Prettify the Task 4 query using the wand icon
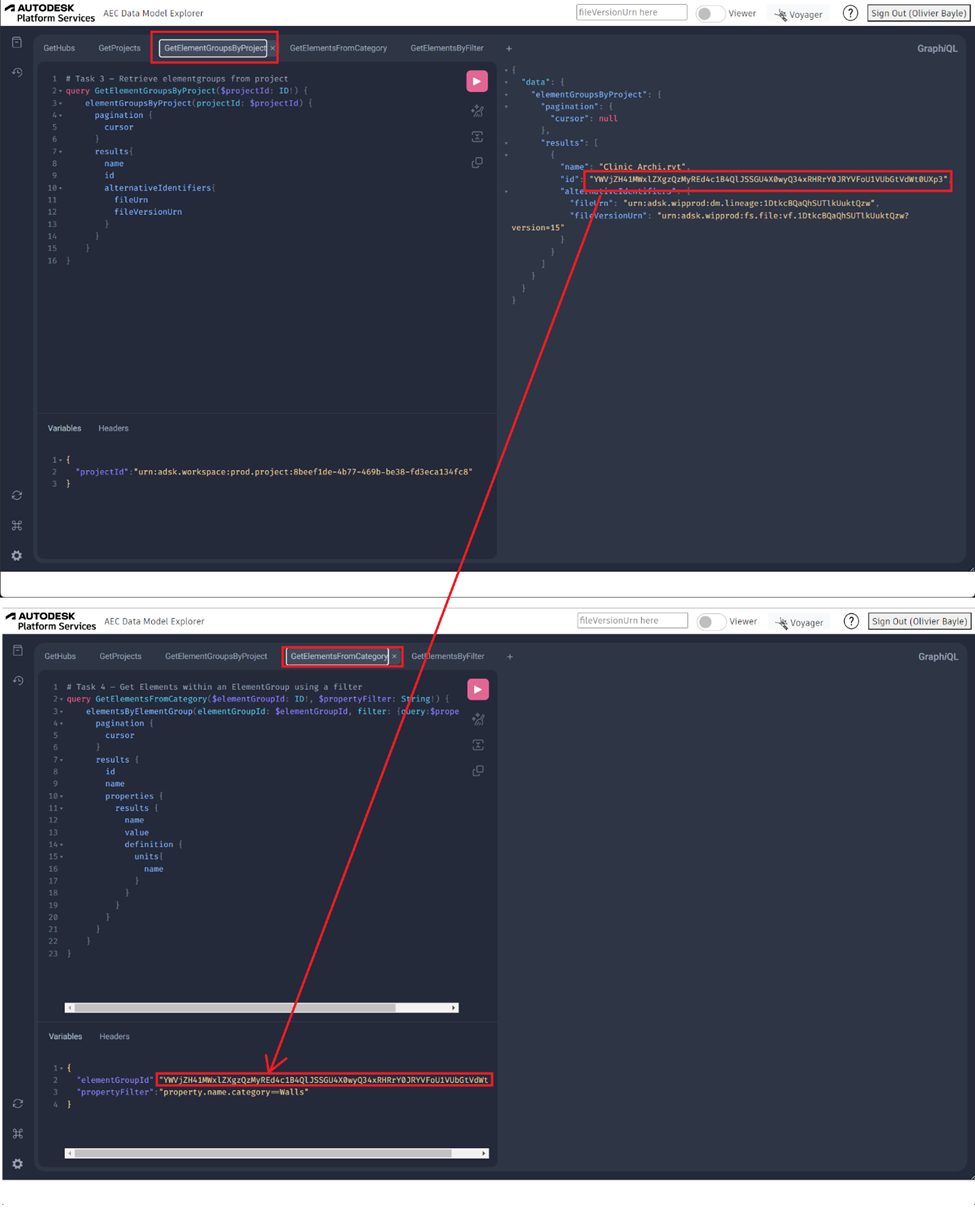 (x=478, y=719)
